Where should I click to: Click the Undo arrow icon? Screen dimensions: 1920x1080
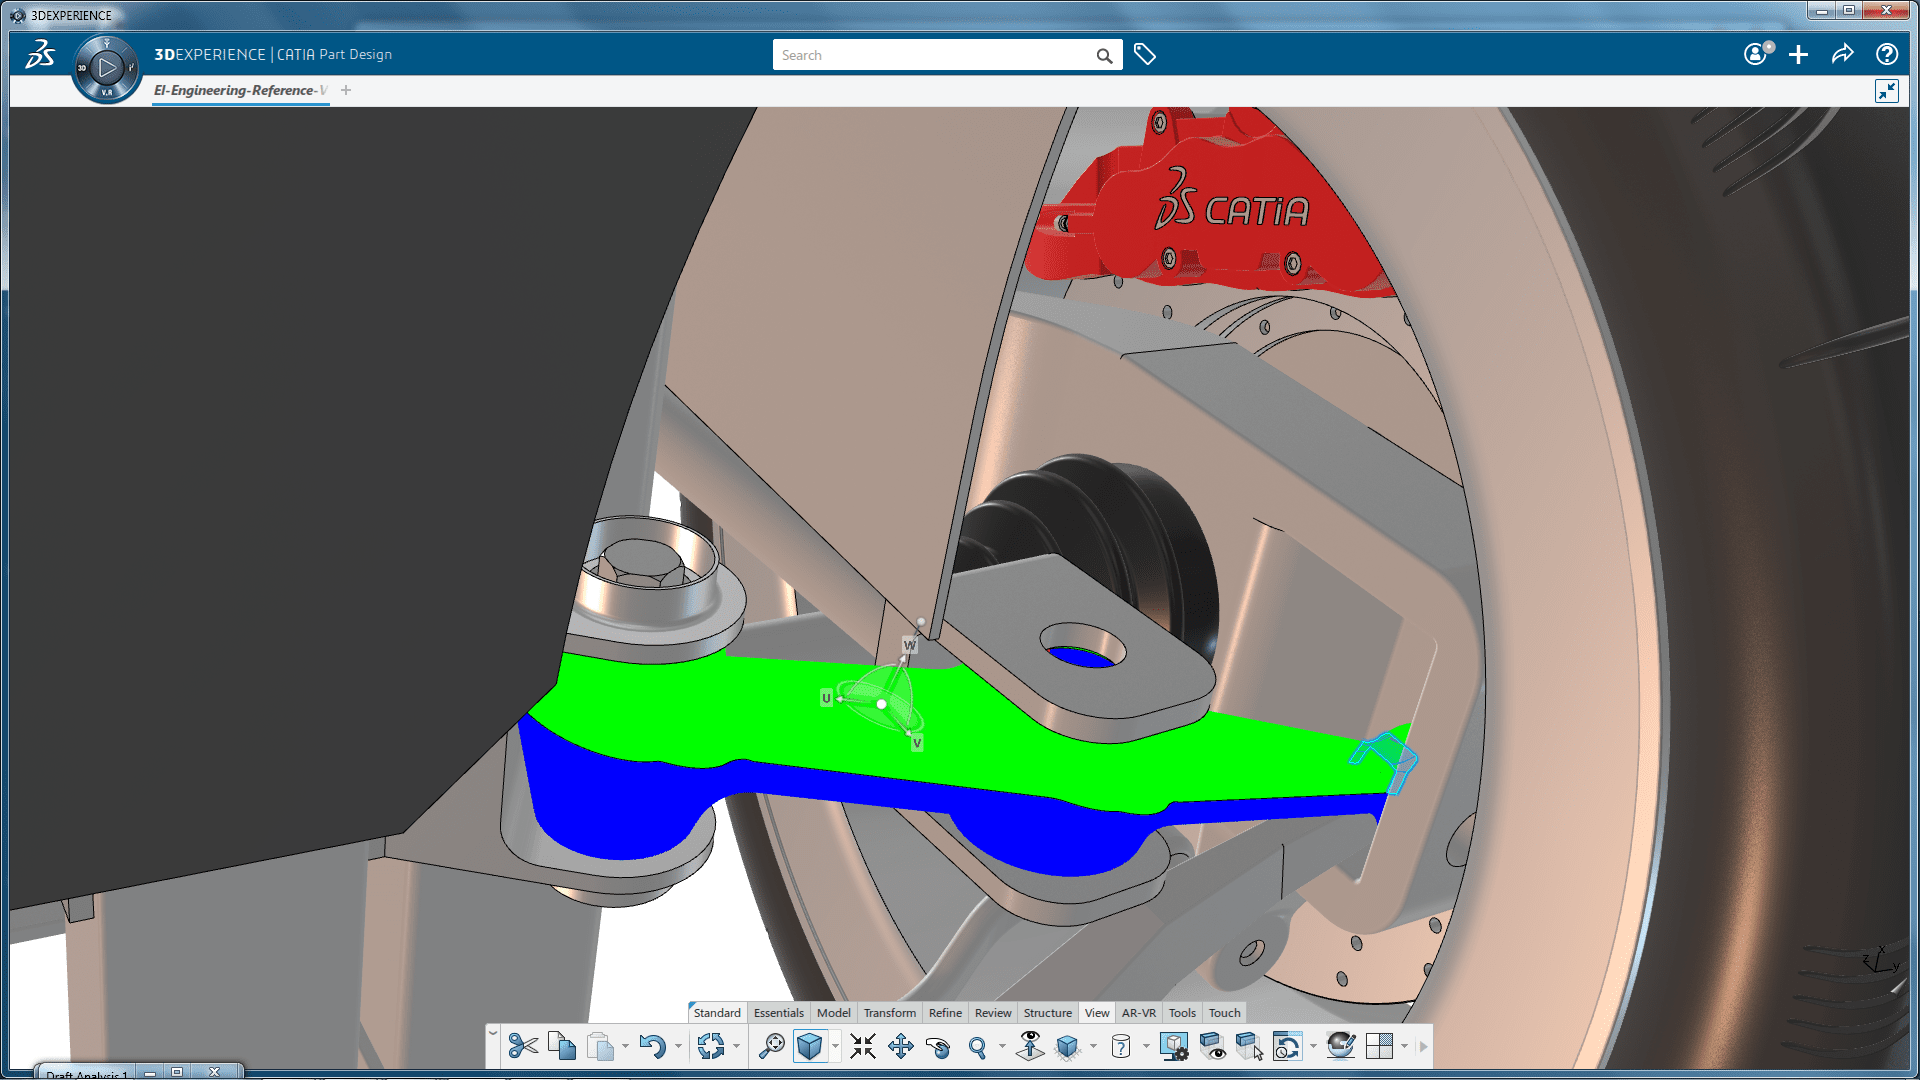tap(652, 1046)
